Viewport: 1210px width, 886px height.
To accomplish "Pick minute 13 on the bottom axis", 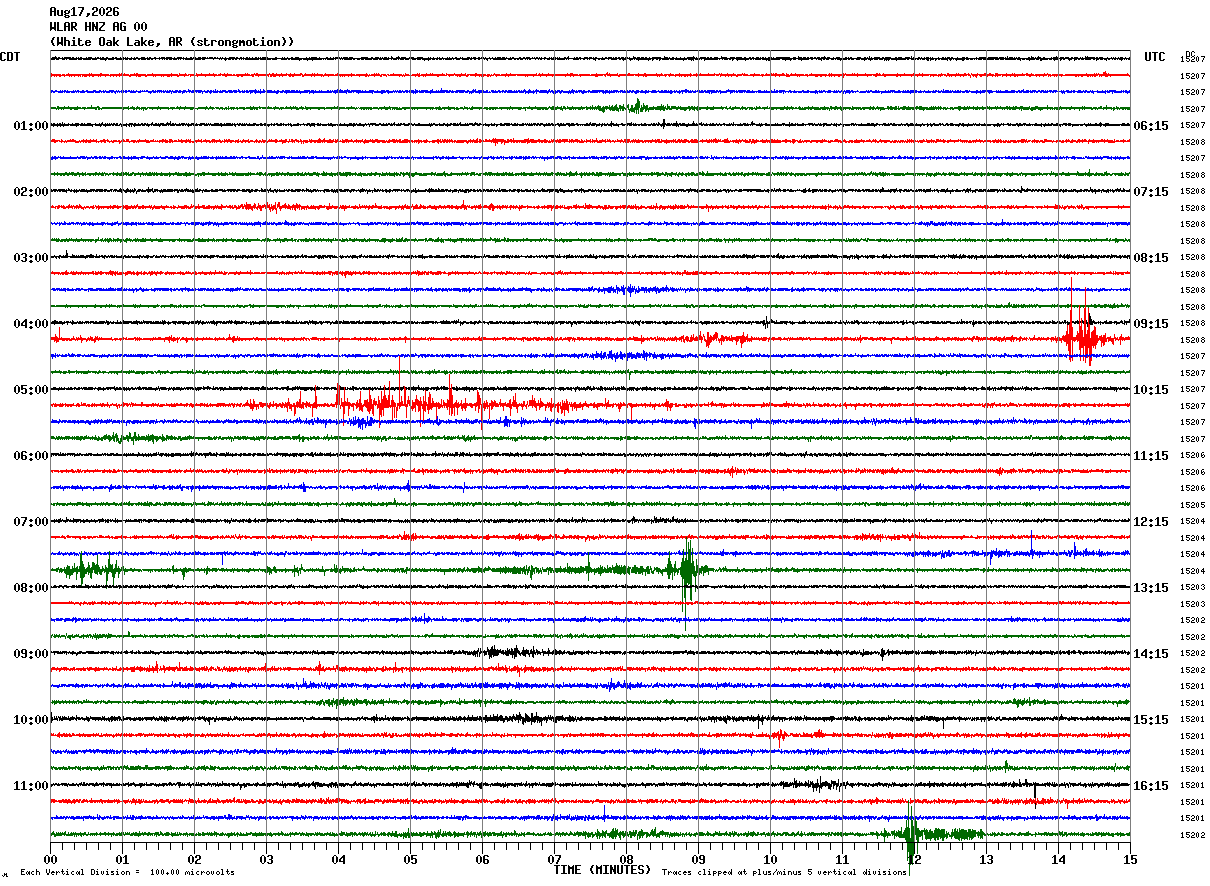I will pos(986,859).
